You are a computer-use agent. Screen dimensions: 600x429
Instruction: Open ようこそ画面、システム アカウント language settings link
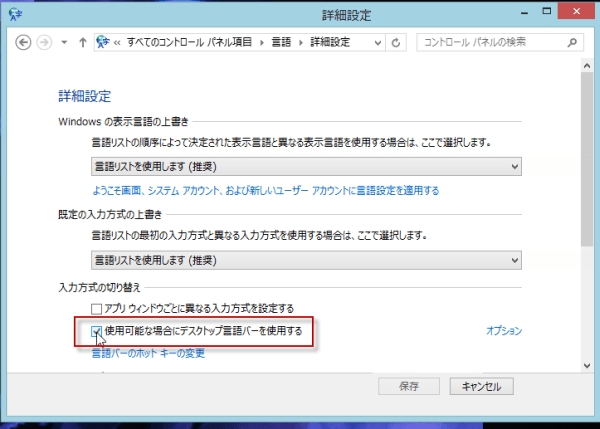[x=266, y=190]
